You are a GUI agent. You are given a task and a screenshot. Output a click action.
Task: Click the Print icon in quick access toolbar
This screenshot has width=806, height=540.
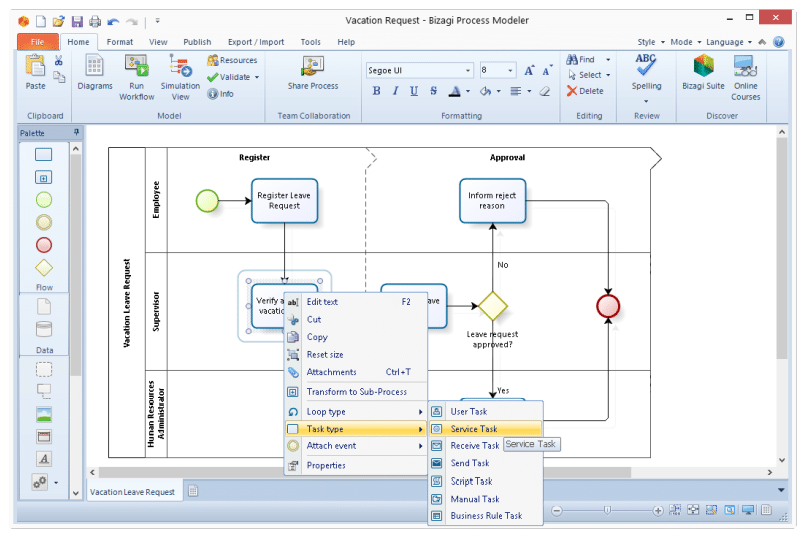[x=95, y=21]
